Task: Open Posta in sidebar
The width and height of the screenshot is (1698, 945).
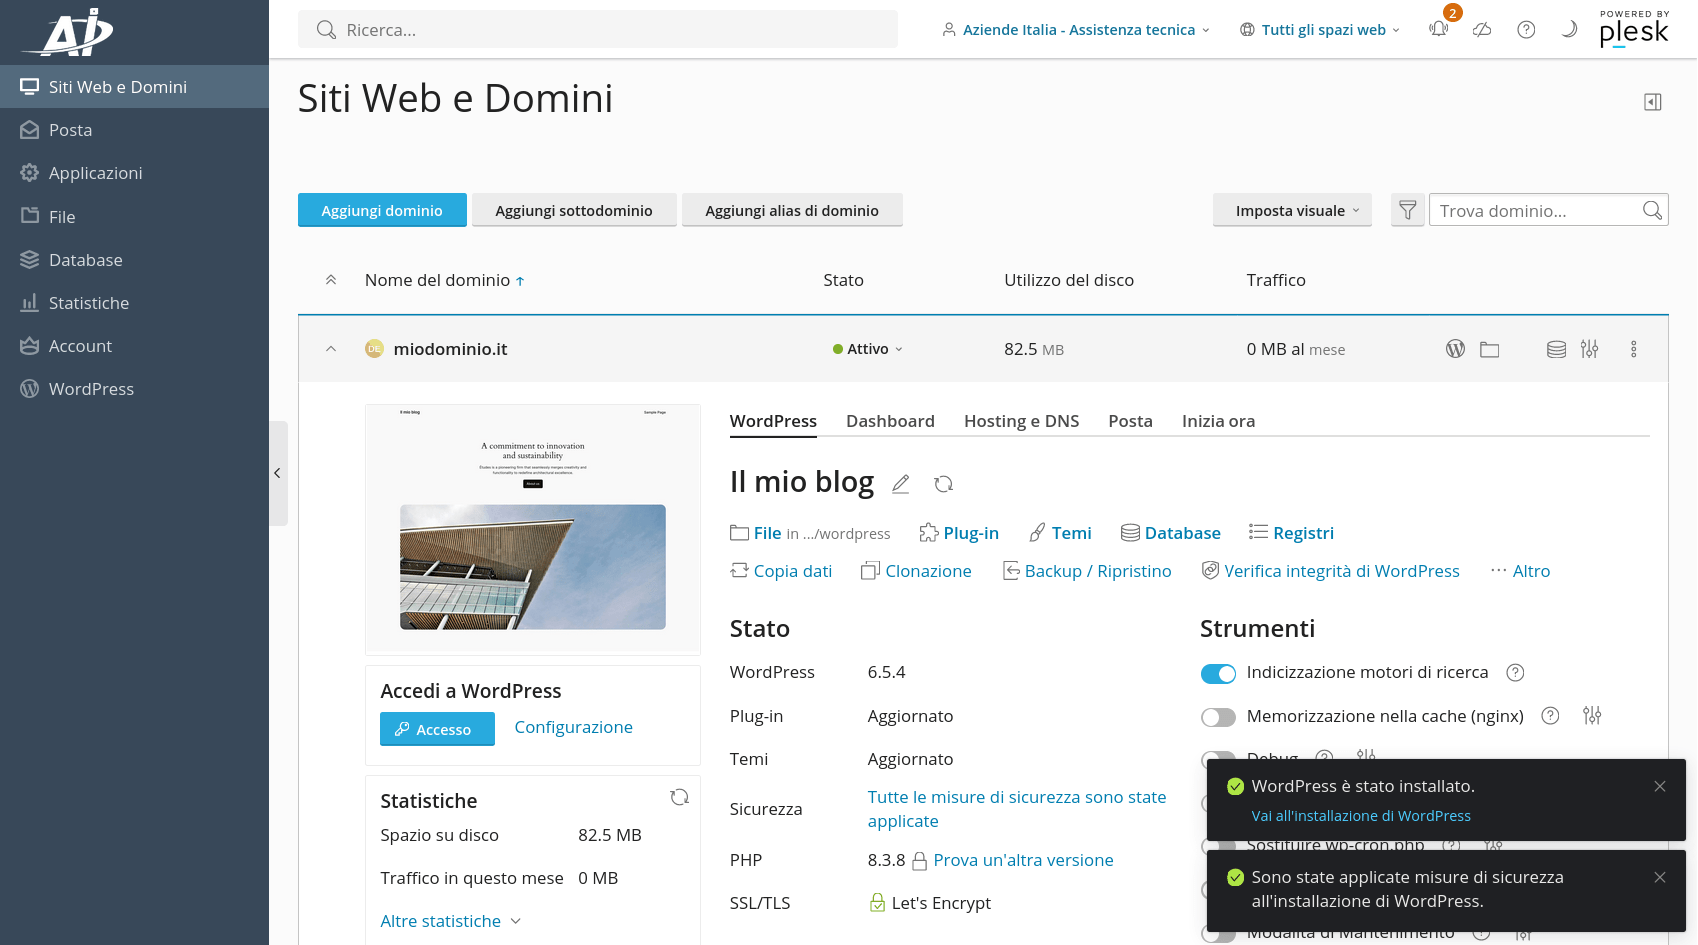Action: click(x=134, y=130)
